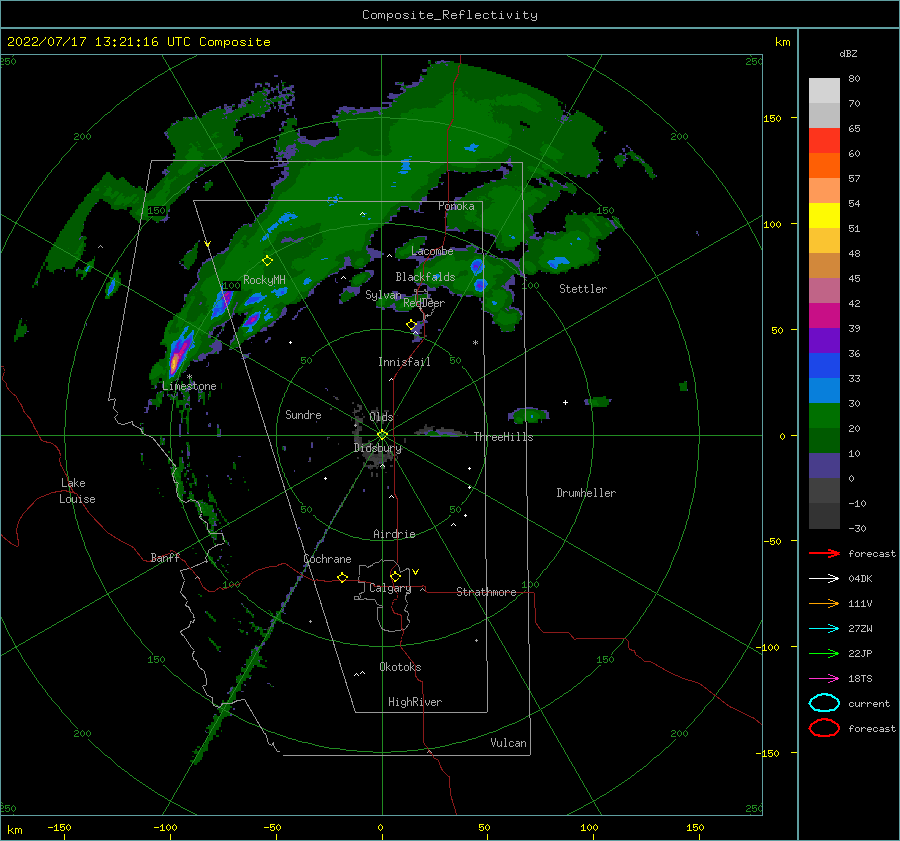Click the yellow diamond marker above RockyMH
Screen dimensions: 900x841
coord(267,261)
